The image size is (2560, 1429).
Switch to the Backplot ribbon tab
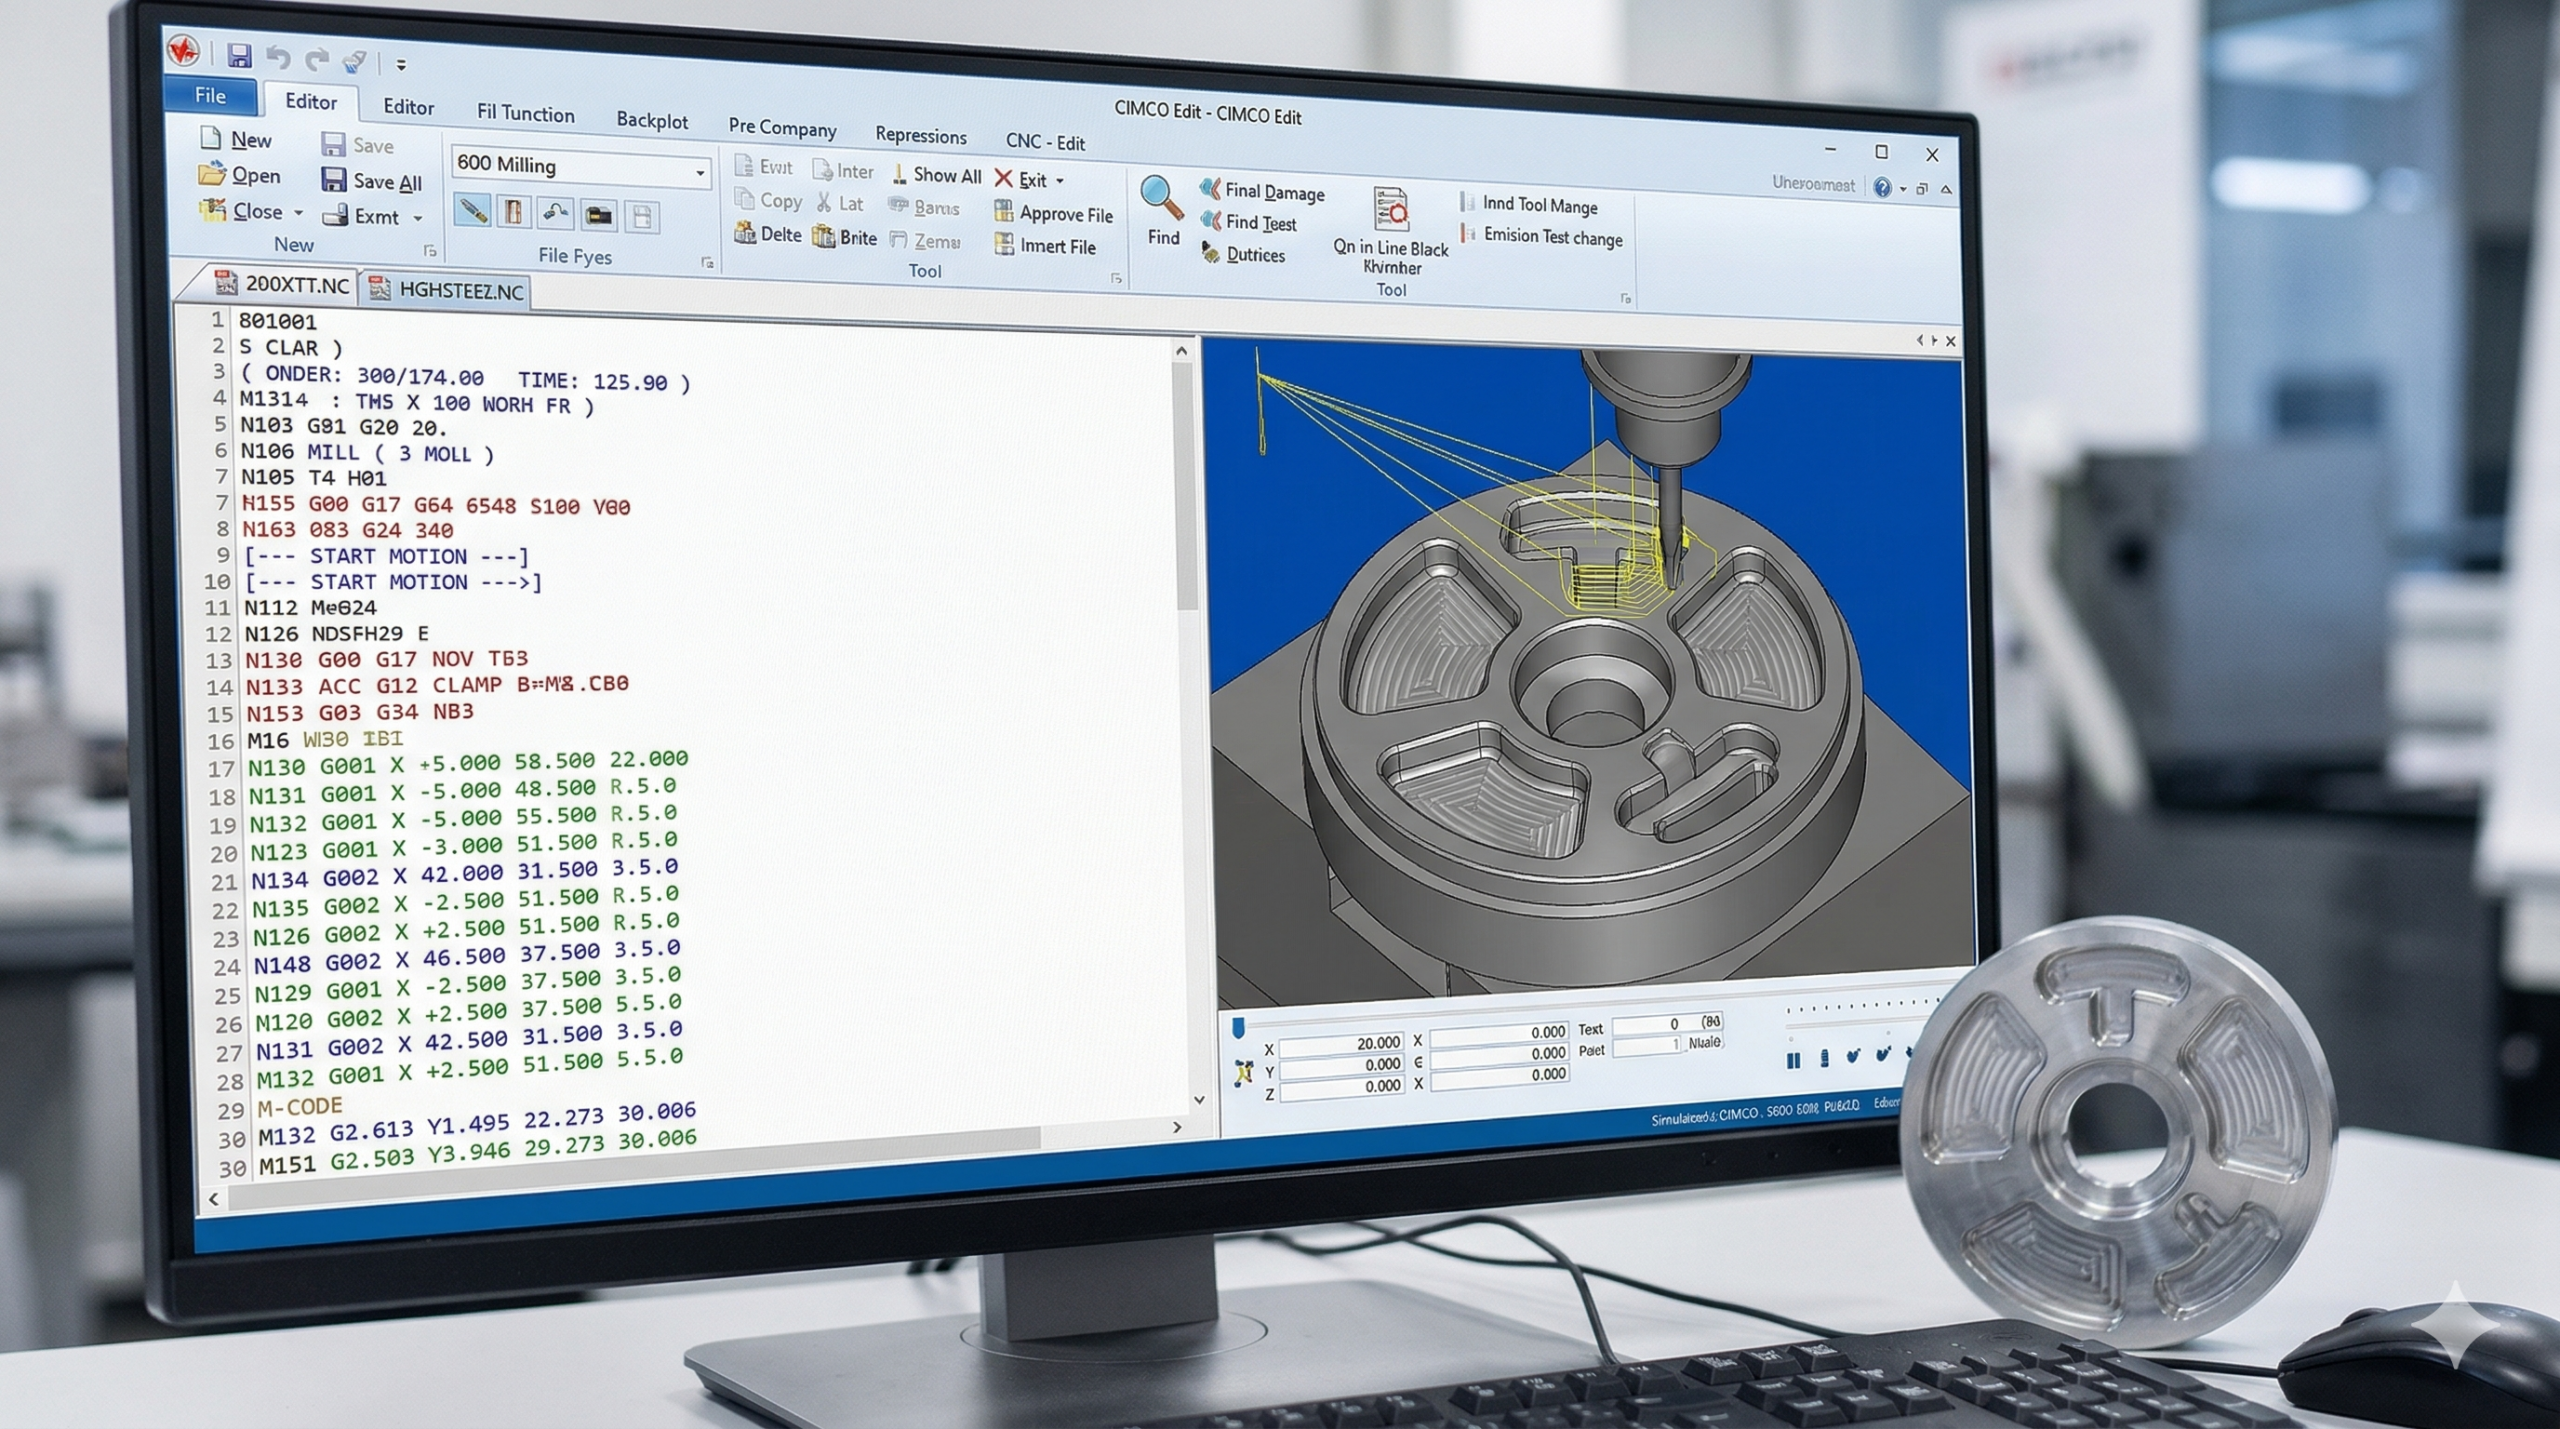tap(652, 120)
